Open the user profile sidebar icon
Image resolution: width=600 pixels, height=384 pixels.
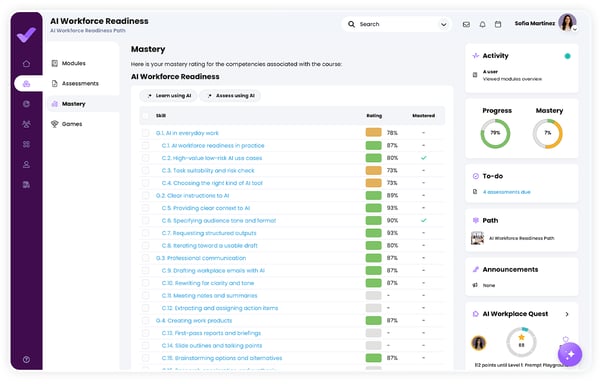tap(26, 164)
